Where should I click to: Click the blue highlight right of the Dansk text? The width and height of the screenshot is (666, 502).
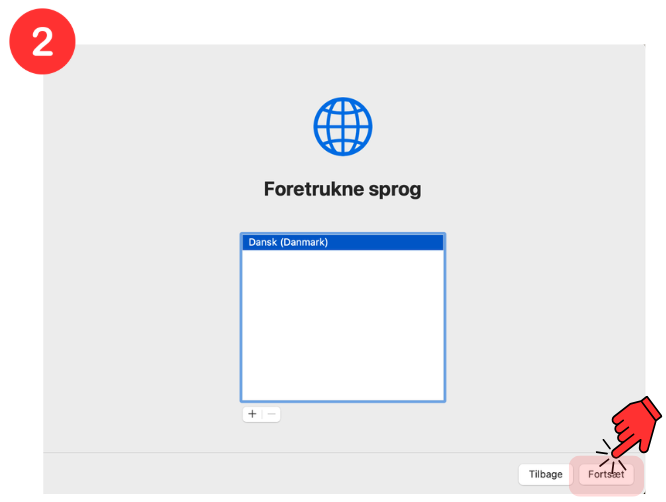click(x=390, y=242)
